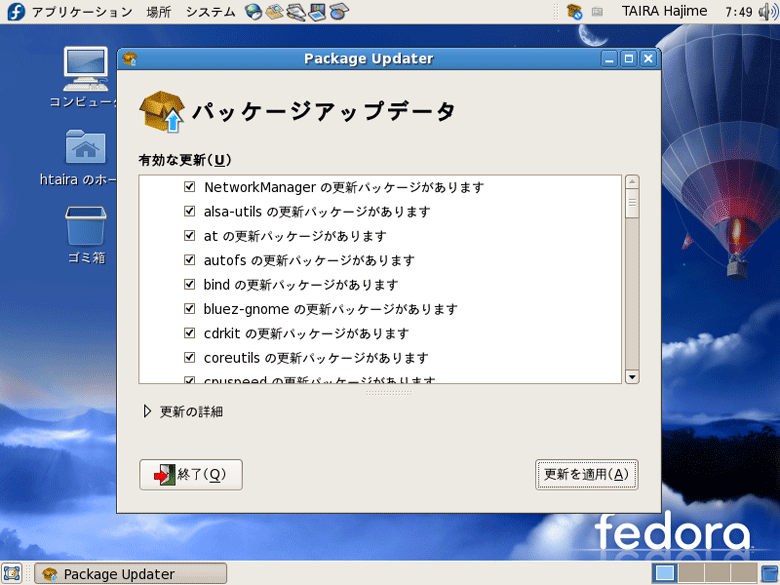Screen dimensions: 780x585
Task: Open the システム menu
Action: (x=211, y=12)
